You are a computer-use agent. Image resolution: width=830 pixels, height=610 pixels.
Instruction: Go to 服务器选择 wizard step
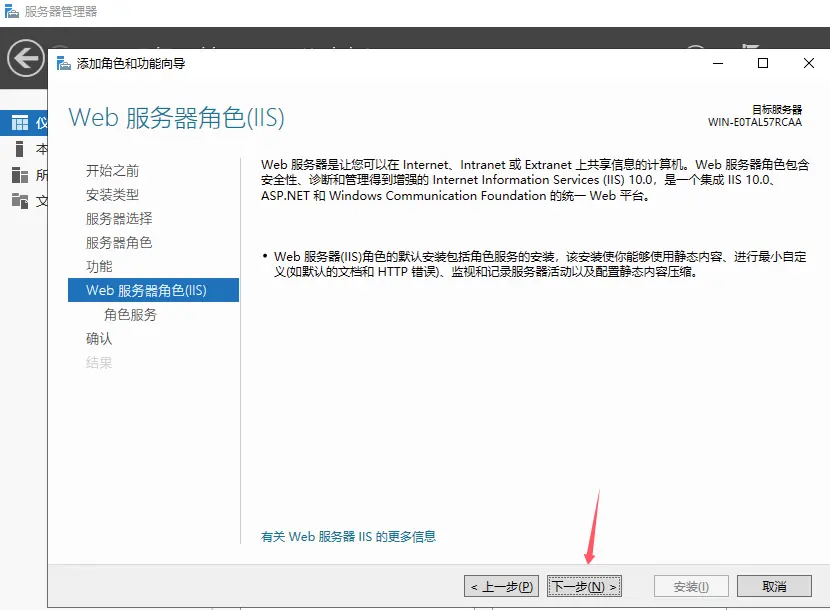[x=119, y=218]
